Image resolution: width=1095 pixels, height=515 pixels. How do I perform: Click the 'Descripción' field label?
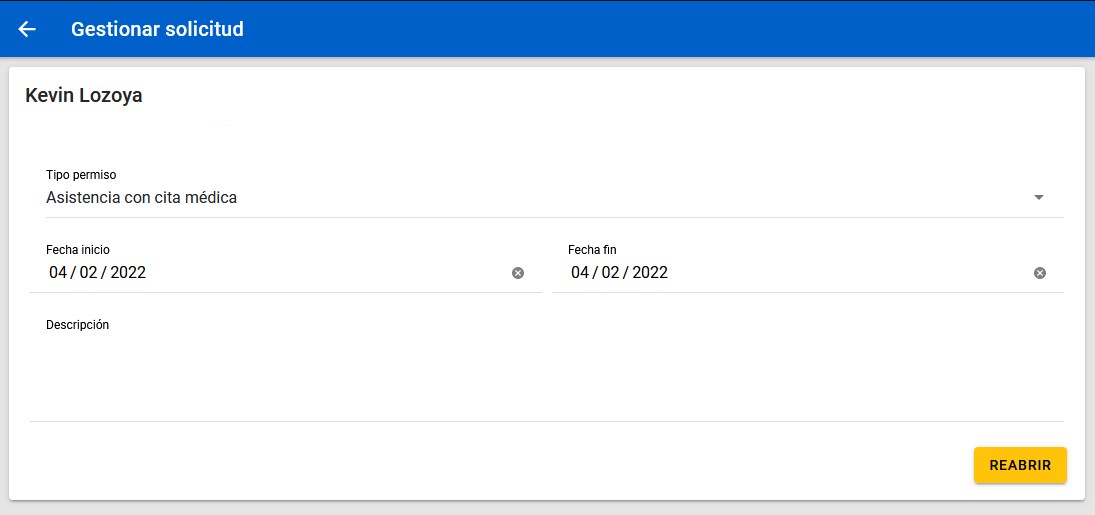[77, 325]
